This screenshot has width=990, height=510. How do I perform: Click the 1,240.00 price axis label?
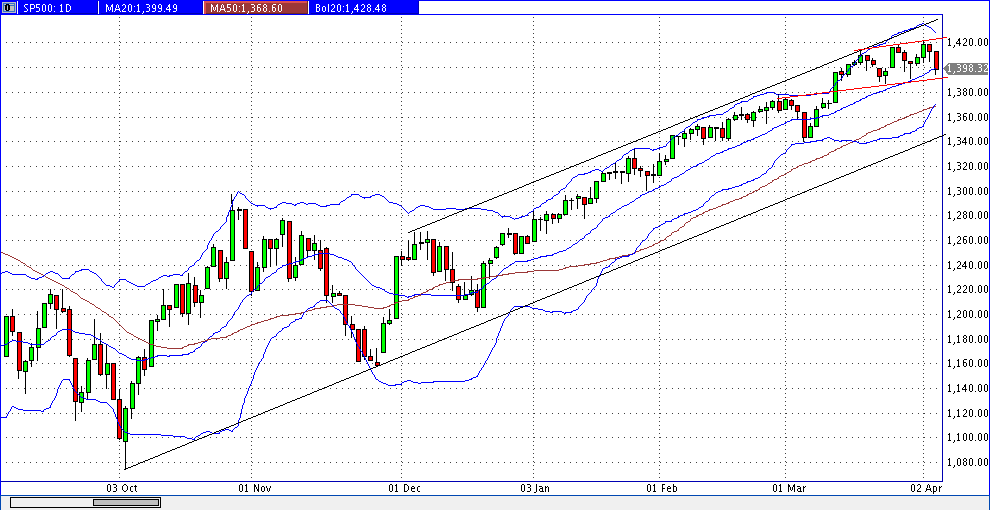tap(968, 265)
